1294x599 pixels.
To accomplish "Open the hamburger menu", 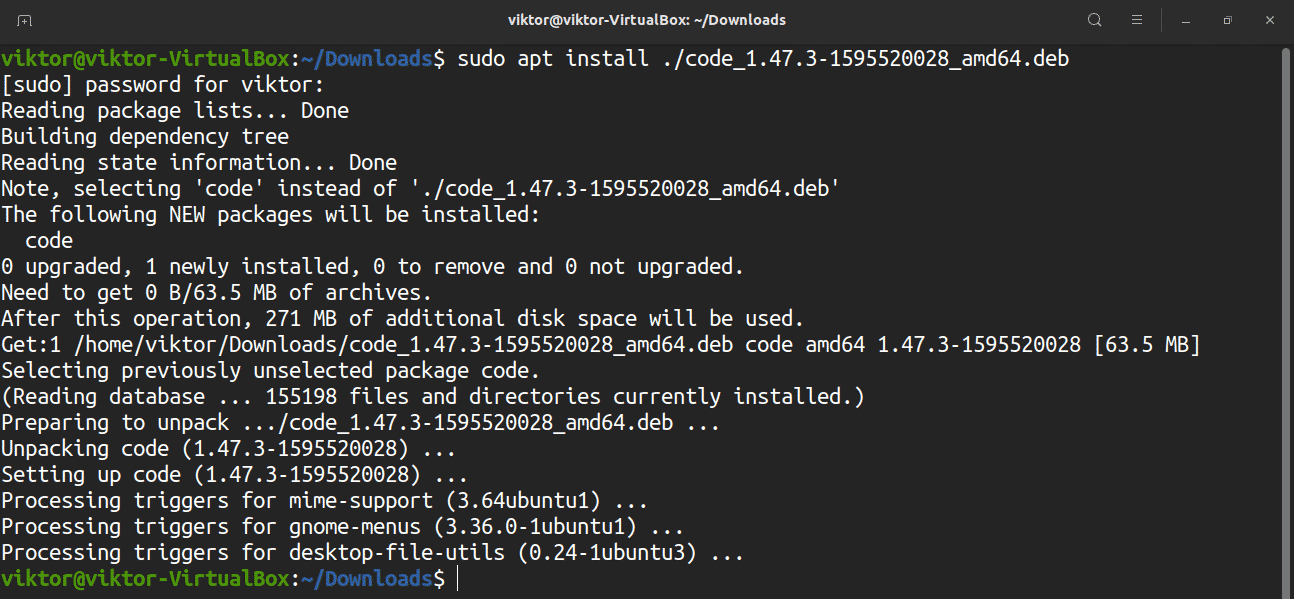I will [1137, 20].
